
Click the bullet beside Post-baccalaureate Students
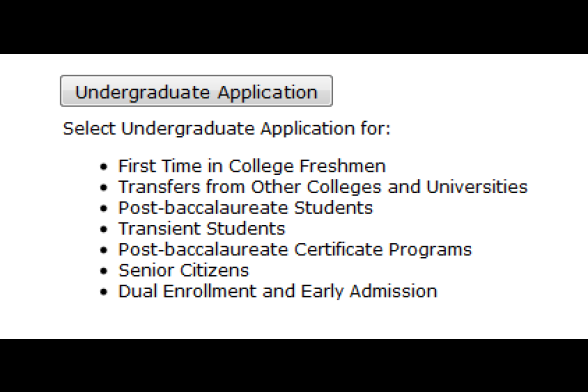104,208
